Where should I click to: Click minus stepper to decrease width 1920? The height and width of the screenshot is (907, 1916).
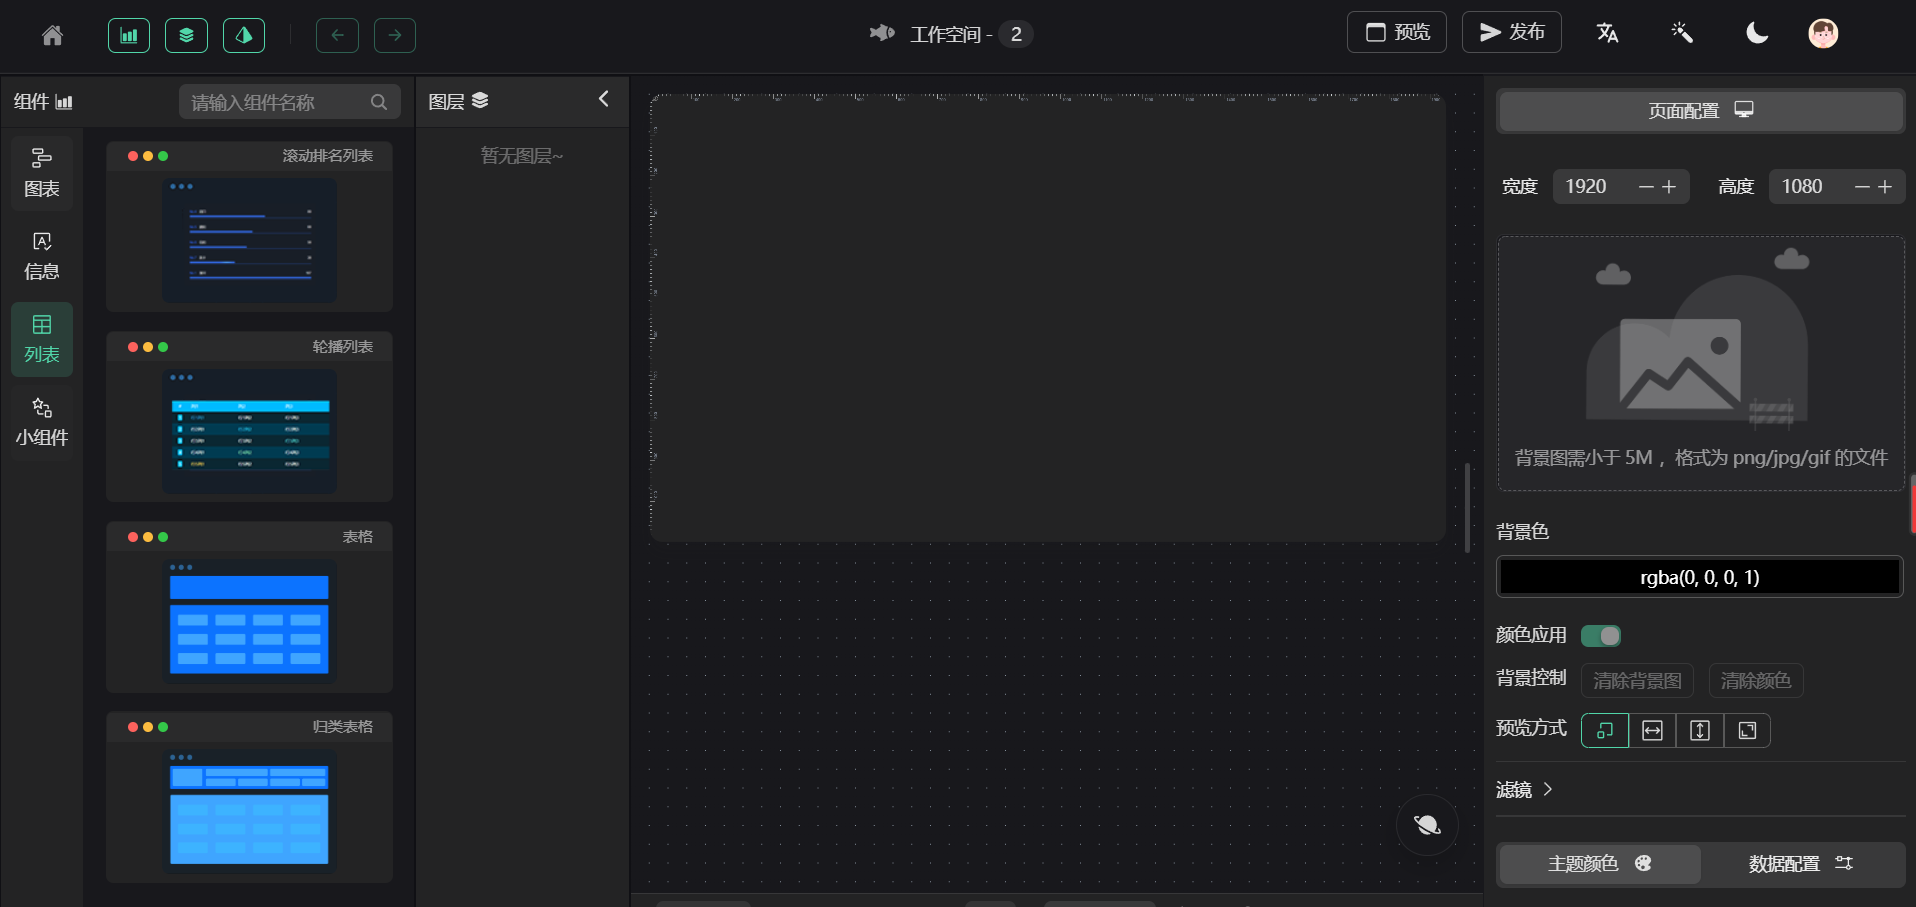tap(1646, 186)
